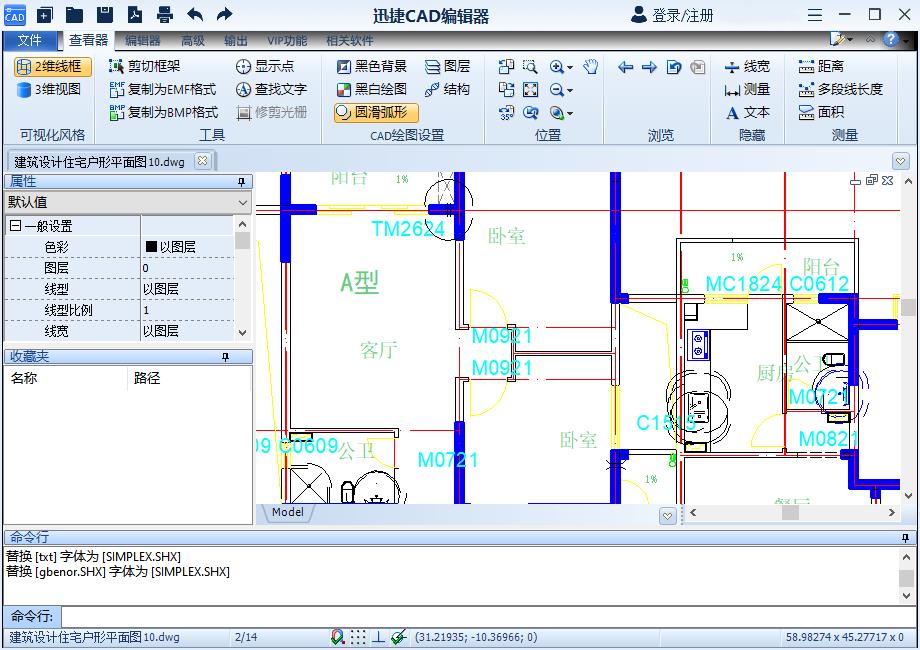920x650 pixels.
Task: Toggle the ortho mode icon in status bar
Action: coord(378,637)
